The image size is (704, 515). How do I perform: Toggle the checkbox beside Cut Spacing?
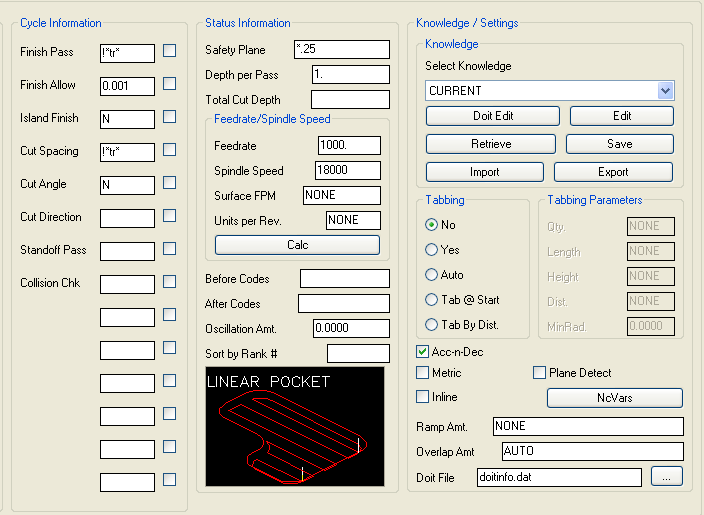point(169,150)
